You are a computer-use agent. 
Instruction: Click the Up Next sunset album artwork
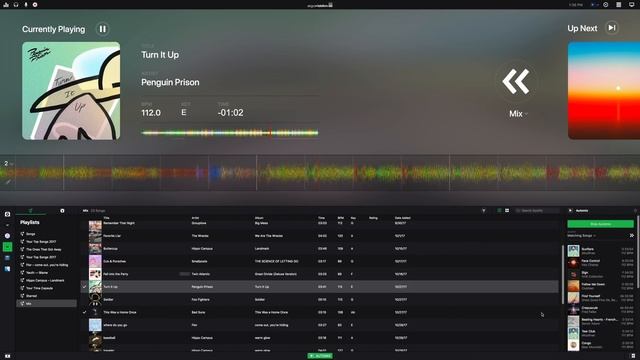click(604, 91)
